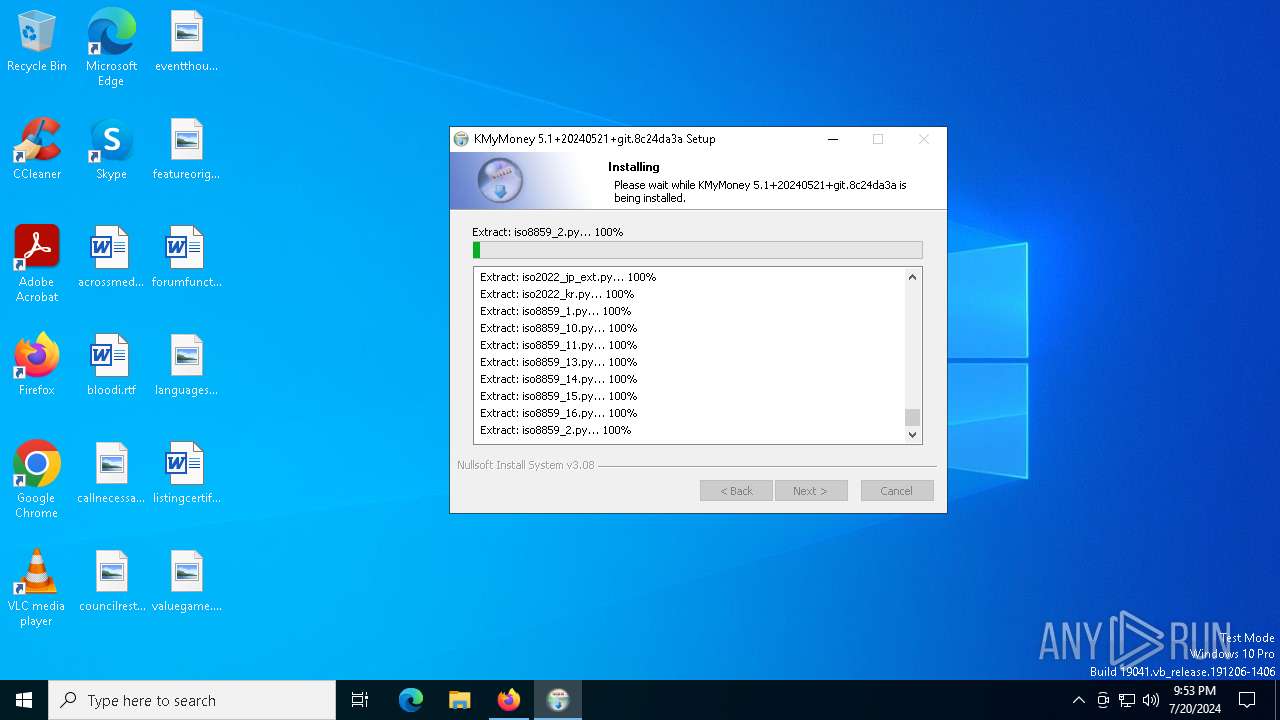Click the installer header logo image
The height and width of the screenshot is (720, 1280).
tap(500, 181)
